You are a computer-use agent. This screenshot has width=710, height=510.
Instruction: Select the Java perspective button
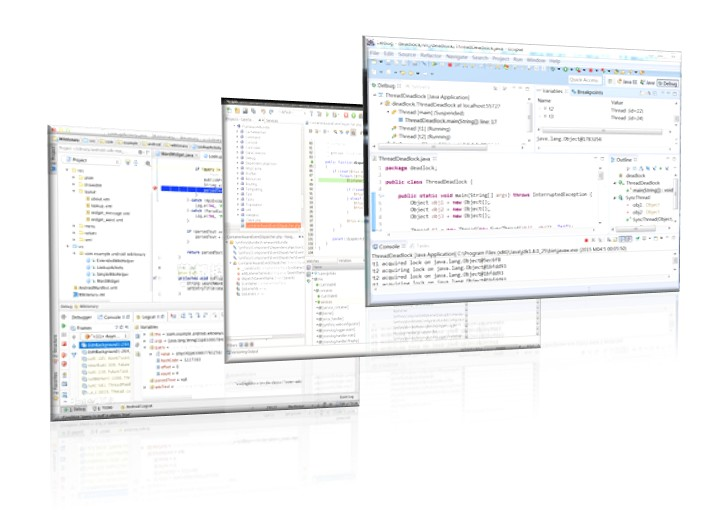[x=648, y=82]
